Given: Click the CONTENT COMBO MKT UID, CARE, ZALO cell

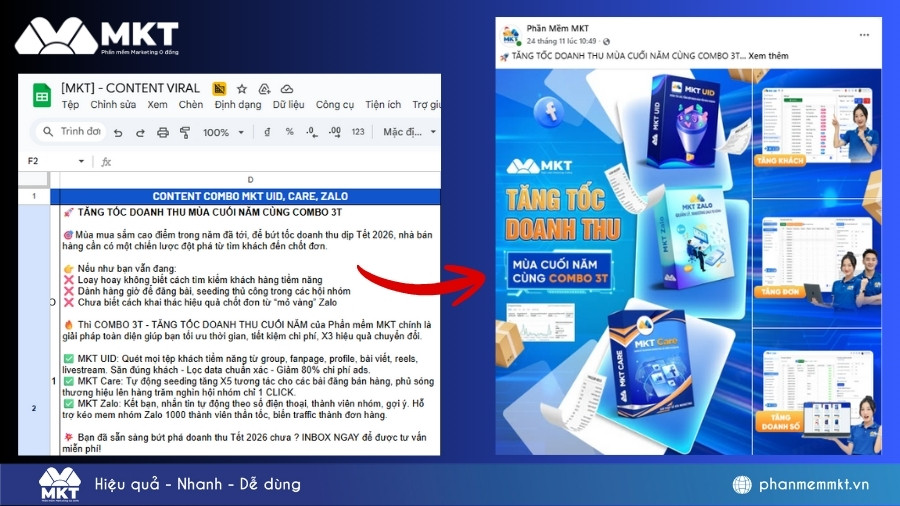Looking at the screenshot, I should (x=250, y=196).
